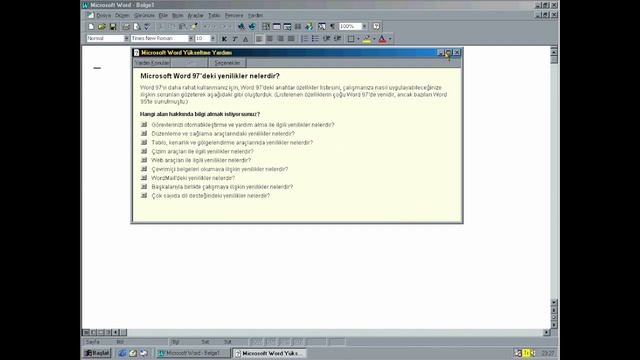Save the document using the floppy disk icon
This screenshot has height=360, width=640.
(113, 27)
